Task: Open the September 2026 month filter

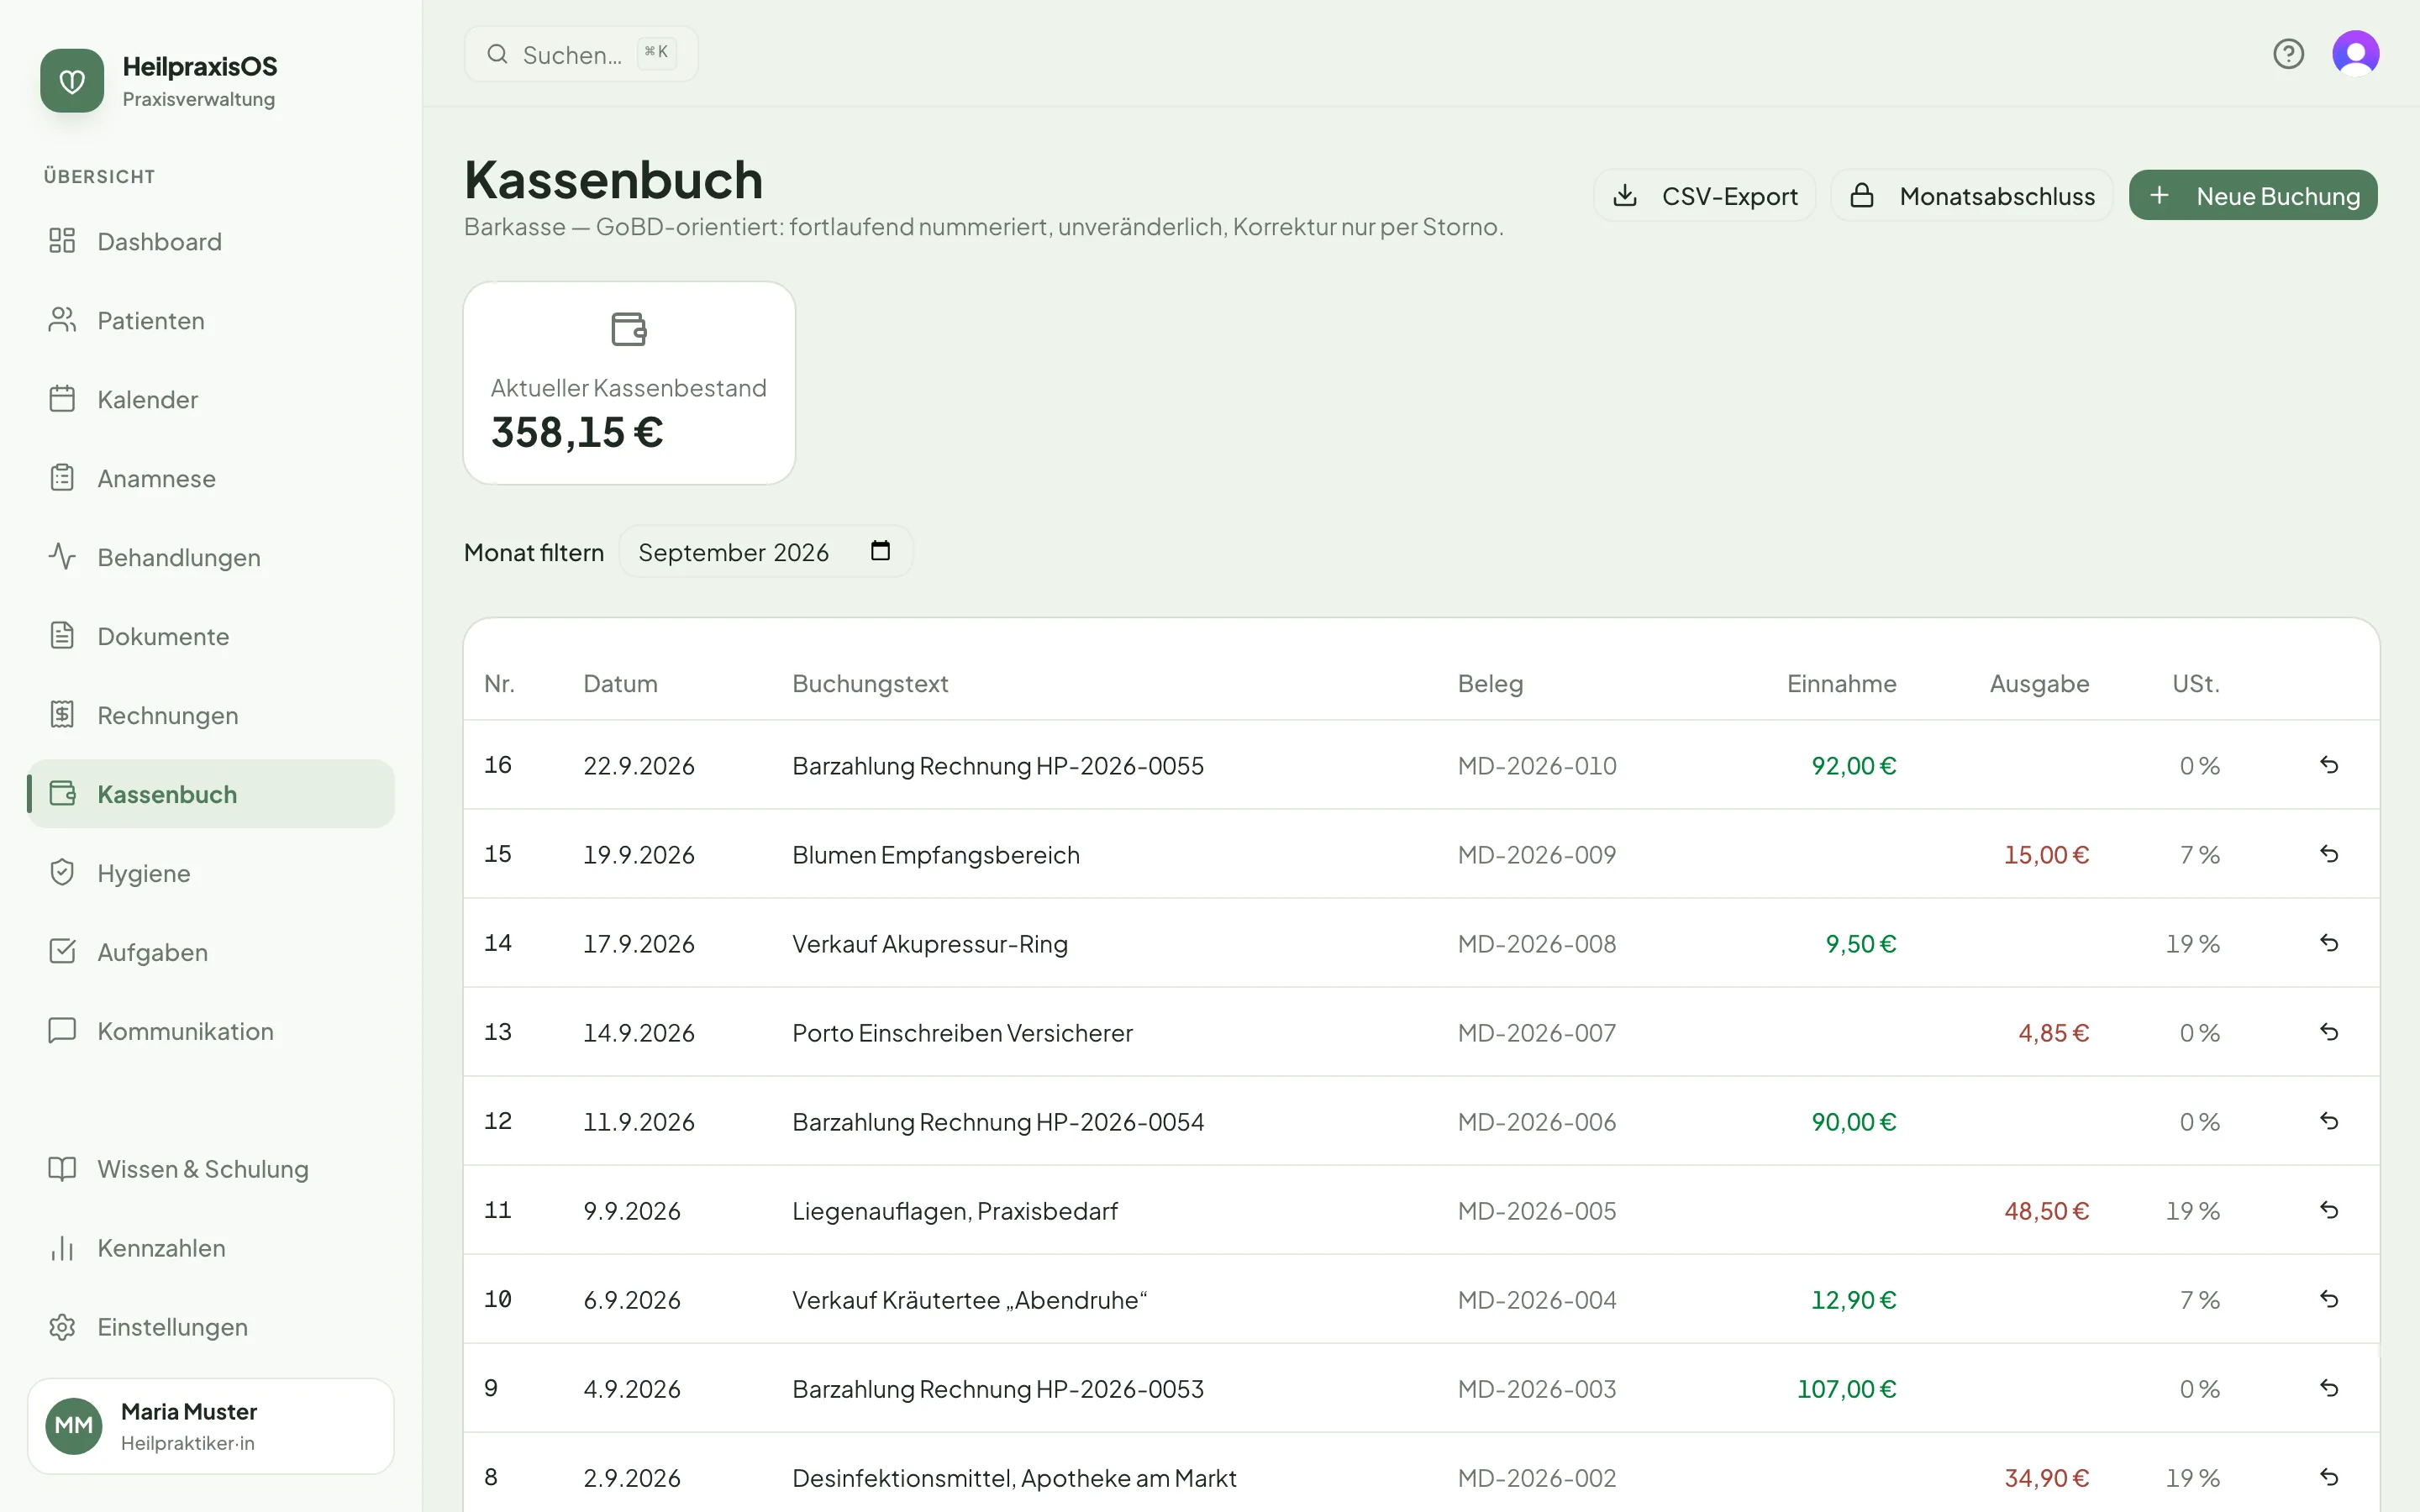Action: pyautogui.click(x=766, y=551)
